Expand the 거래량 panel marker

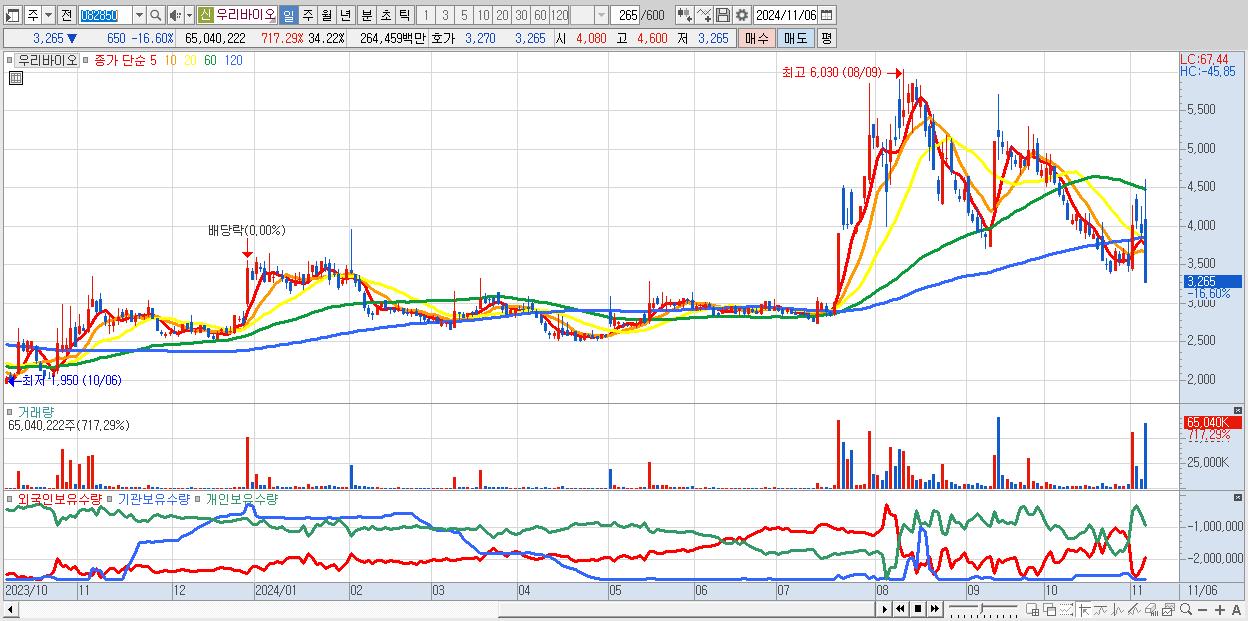point(12,412)
